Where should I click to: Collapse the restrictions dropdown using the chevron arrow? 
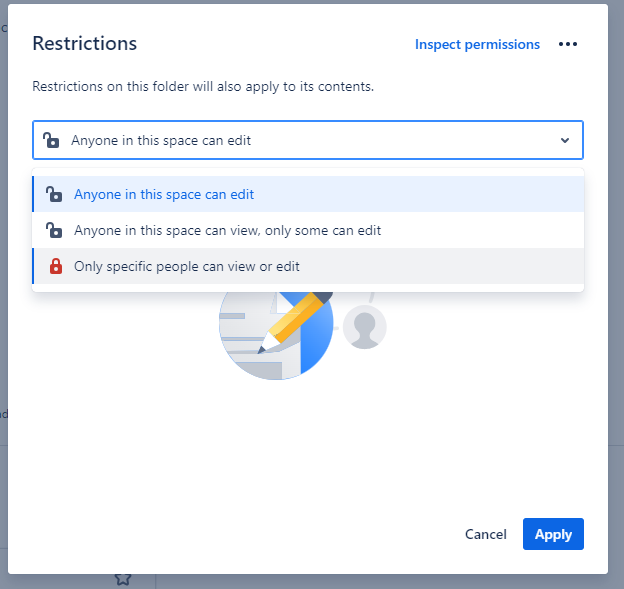pyautogui.click(x=565, y=141)
